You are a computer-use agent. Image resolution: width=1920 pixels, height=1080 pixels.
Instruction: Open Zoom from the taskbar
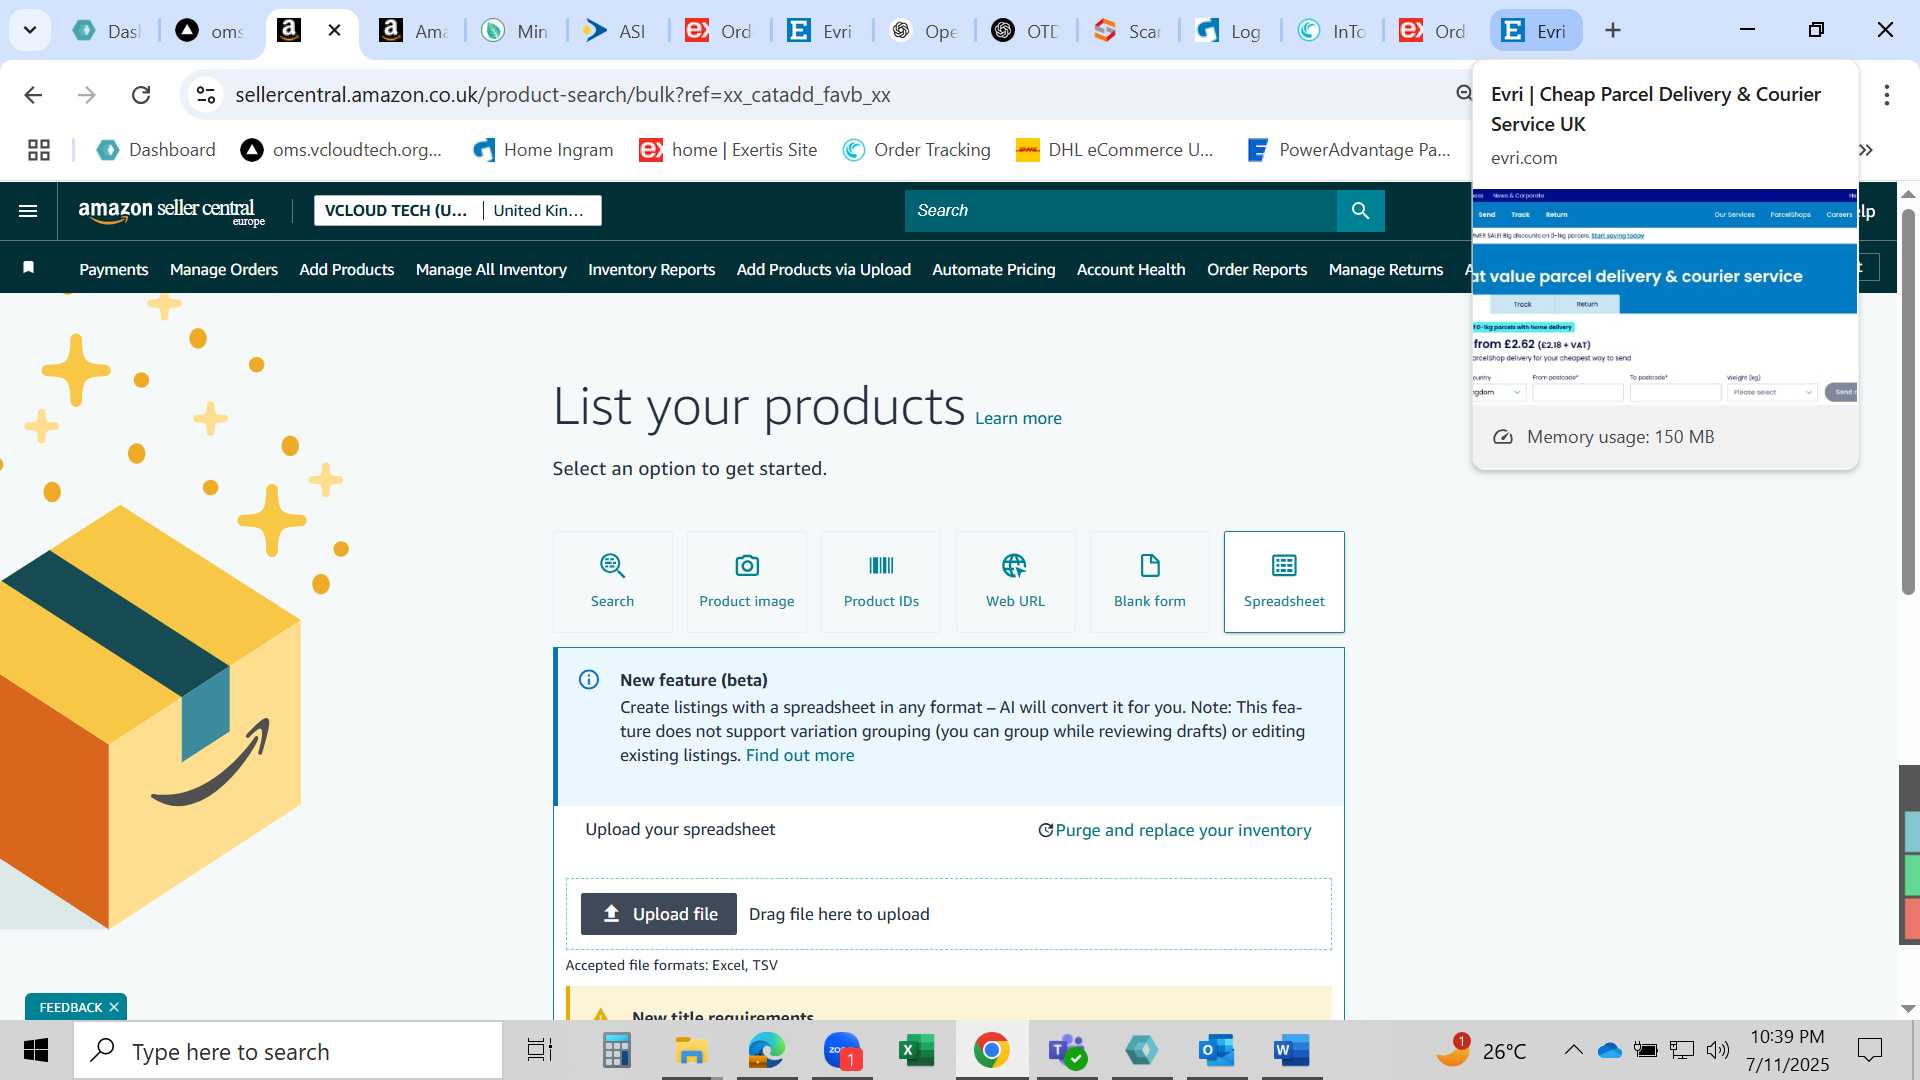pos(842,1050)
